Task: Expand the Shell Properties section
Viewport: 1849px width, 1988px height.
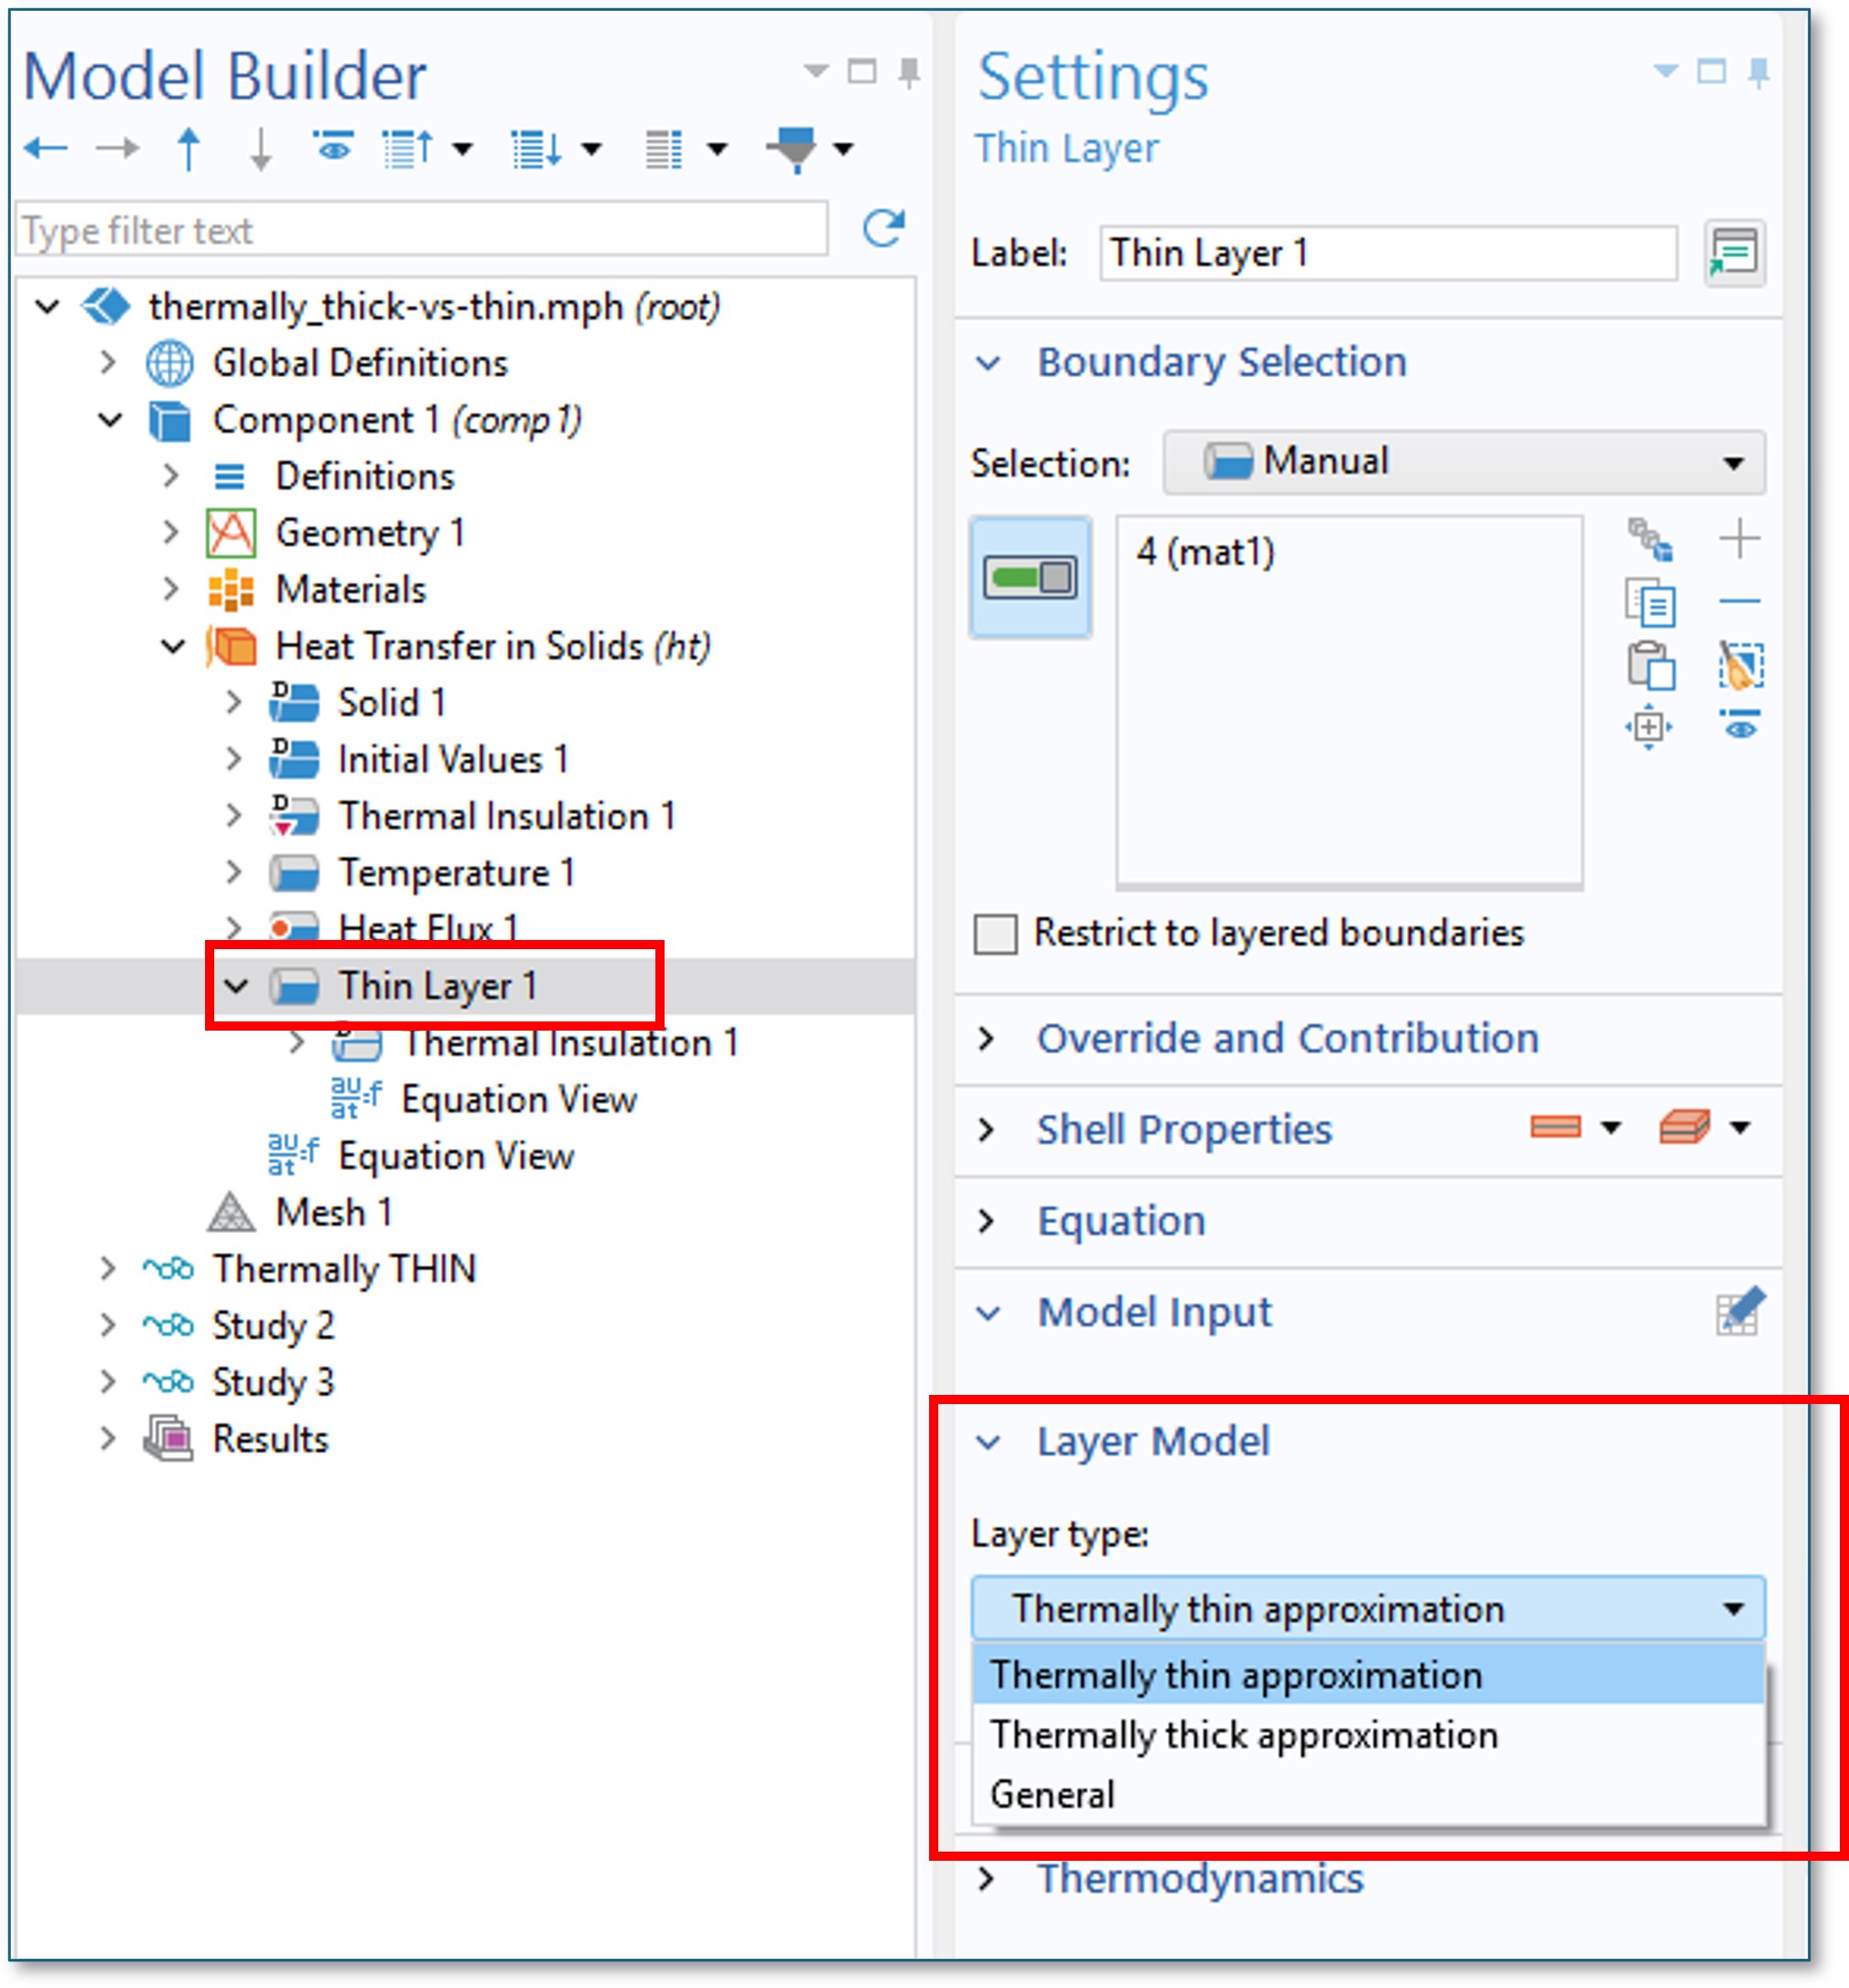Action: click(1184, 1129)
